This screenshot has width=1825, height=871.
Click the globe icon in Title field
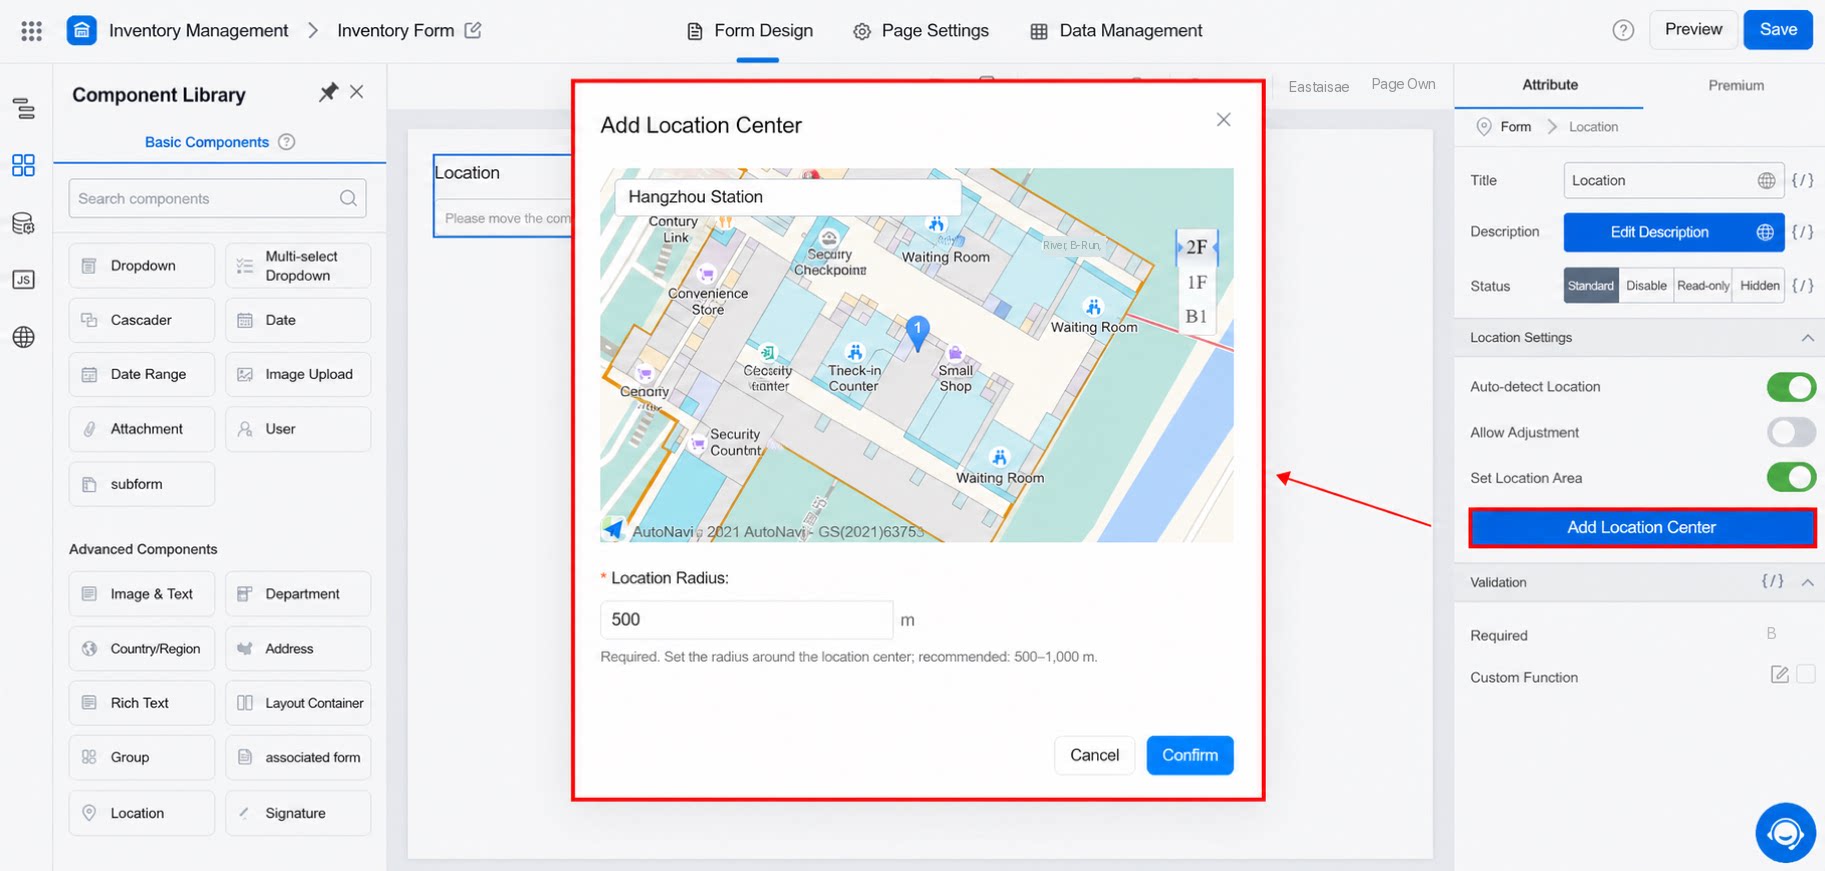coord(1767,181)
